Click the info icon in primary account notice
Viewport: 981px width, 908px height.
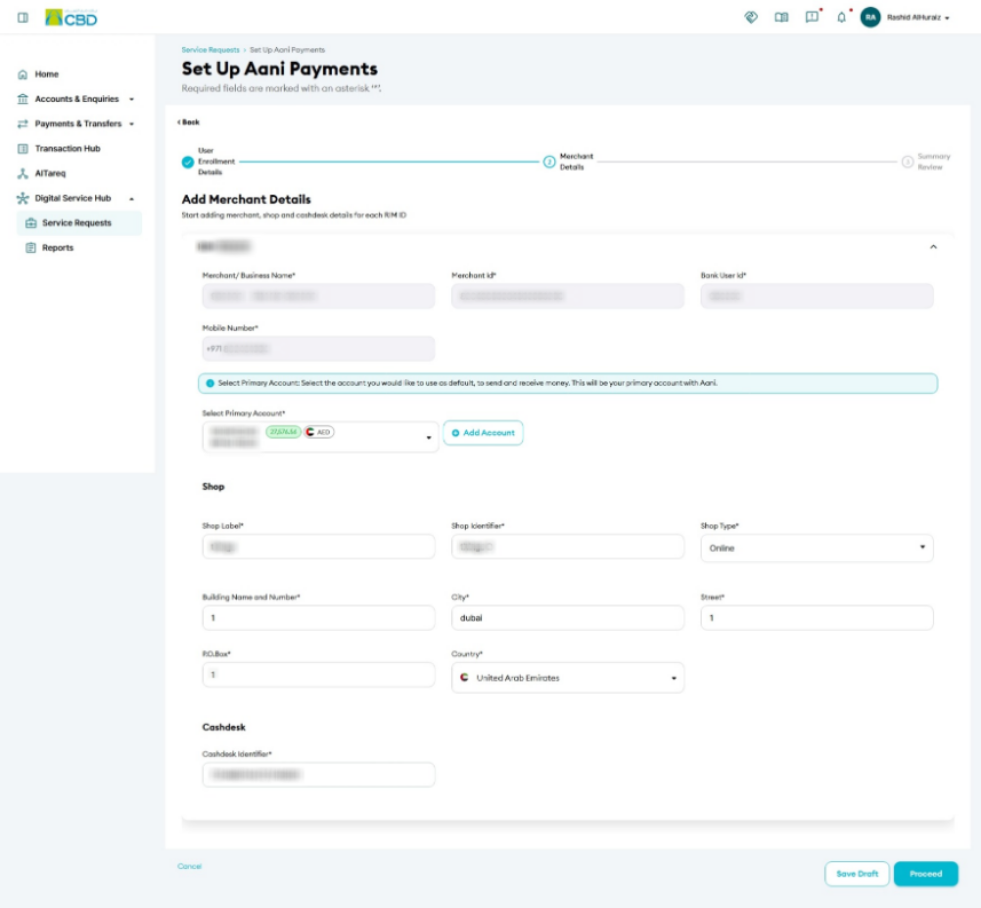tap(210, 383)
